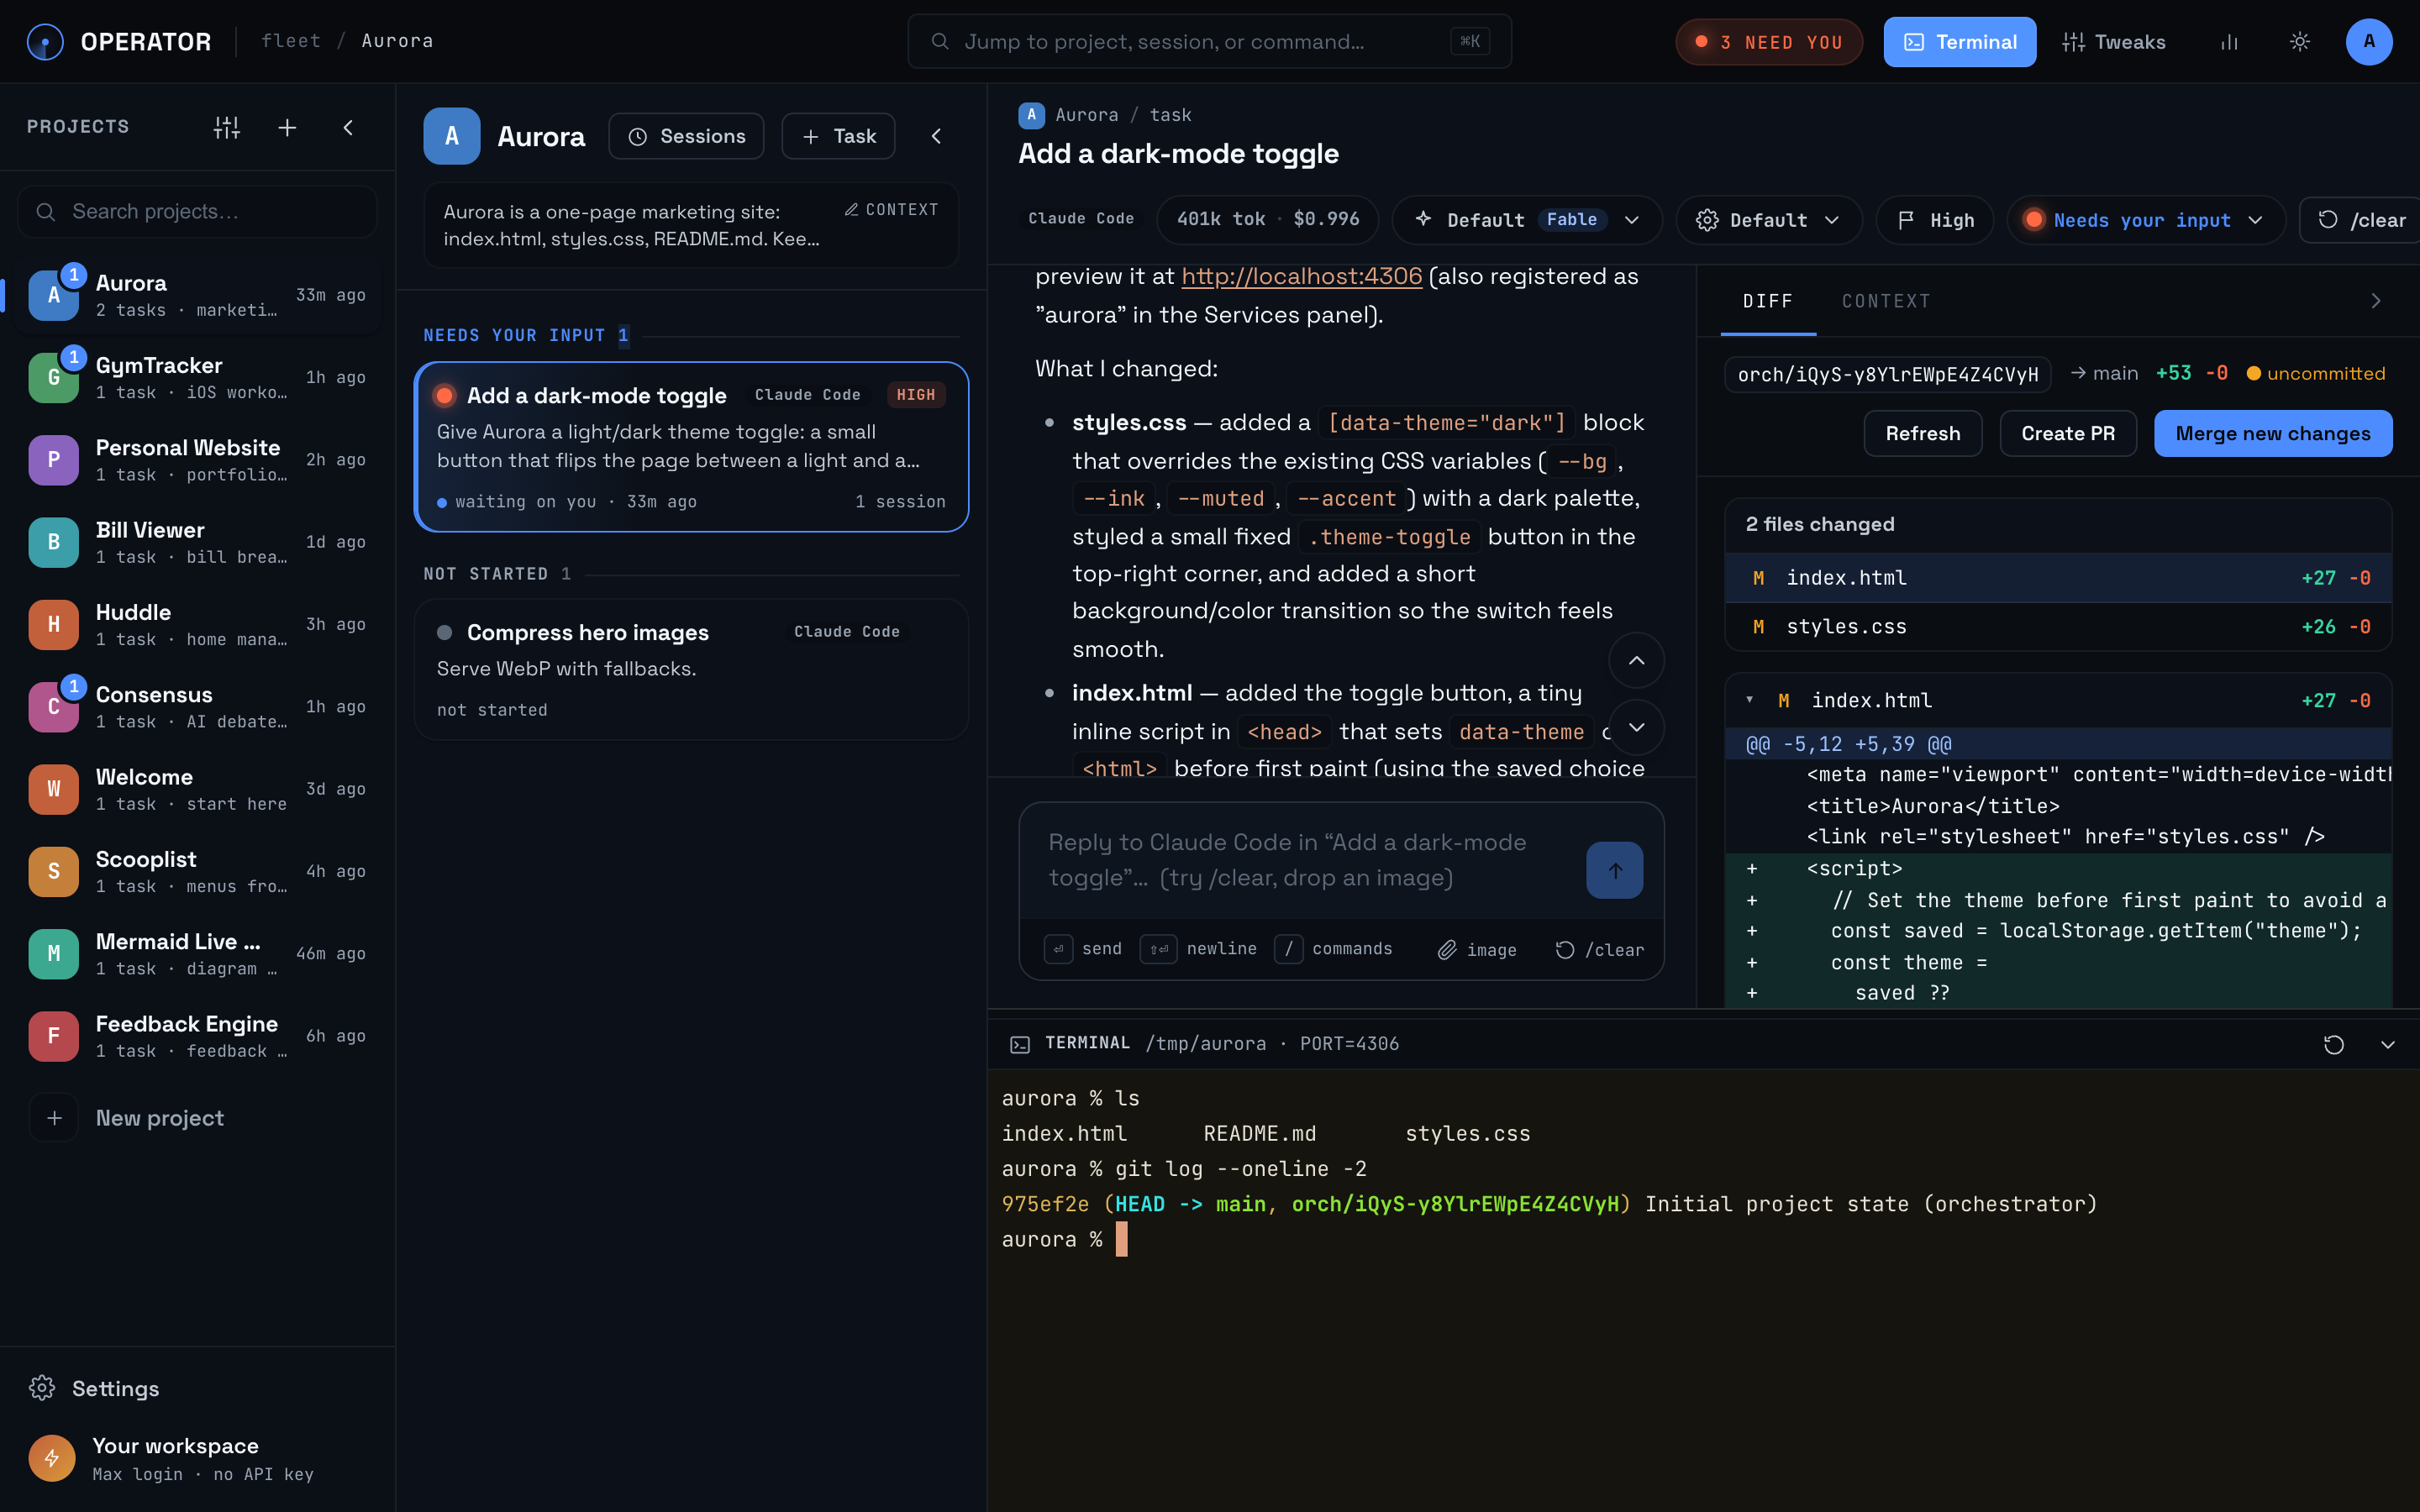The image size is (2420, 1512).
Task: Open Aurora Sessions list
Action: [686, 136]
